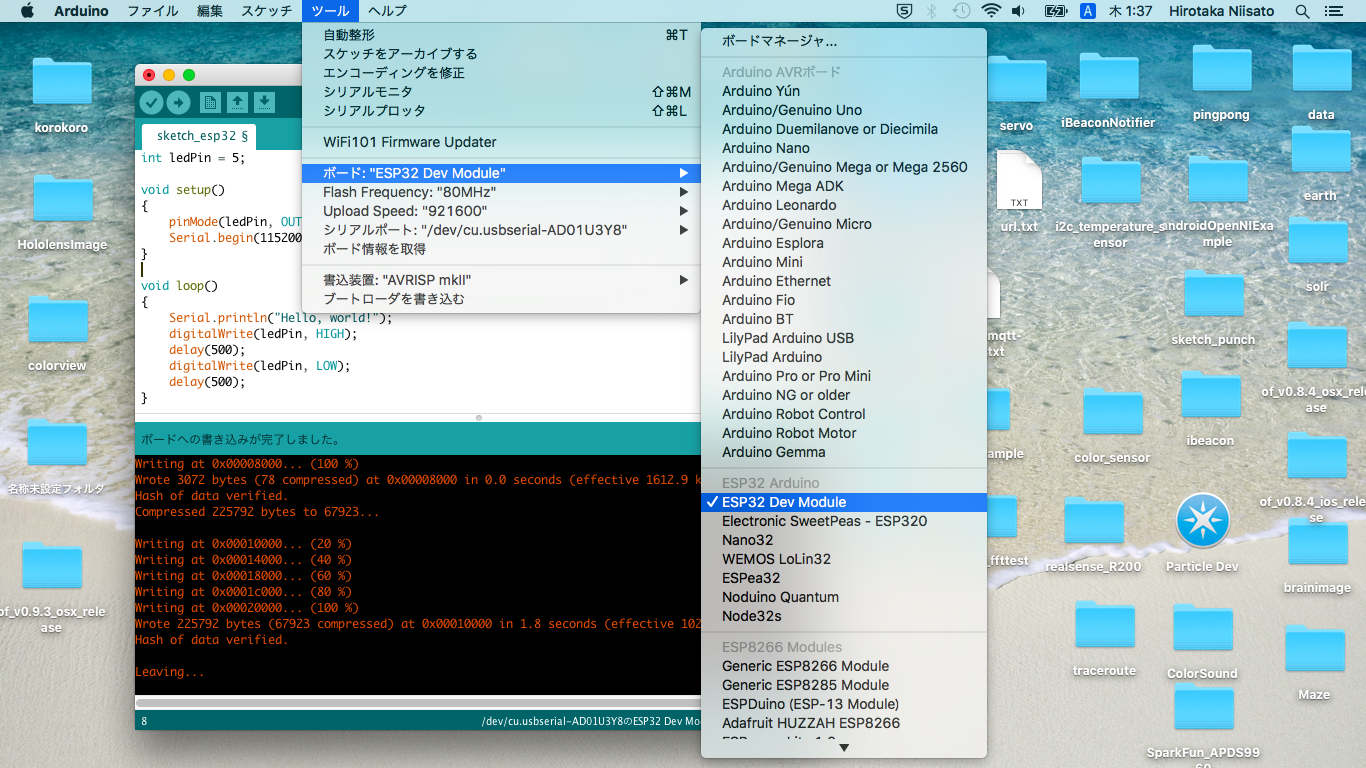Open the Particle Dev app icon

[1202, 521]
